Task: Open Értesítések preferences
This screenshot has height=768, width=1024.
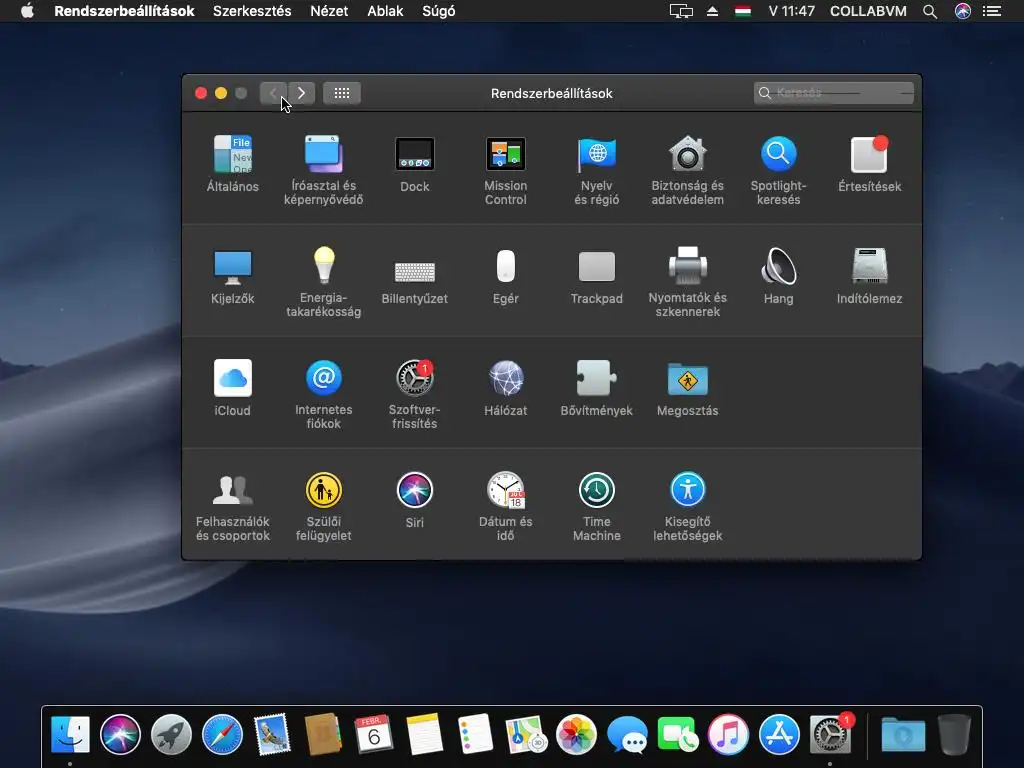Action: click(869, 163)
